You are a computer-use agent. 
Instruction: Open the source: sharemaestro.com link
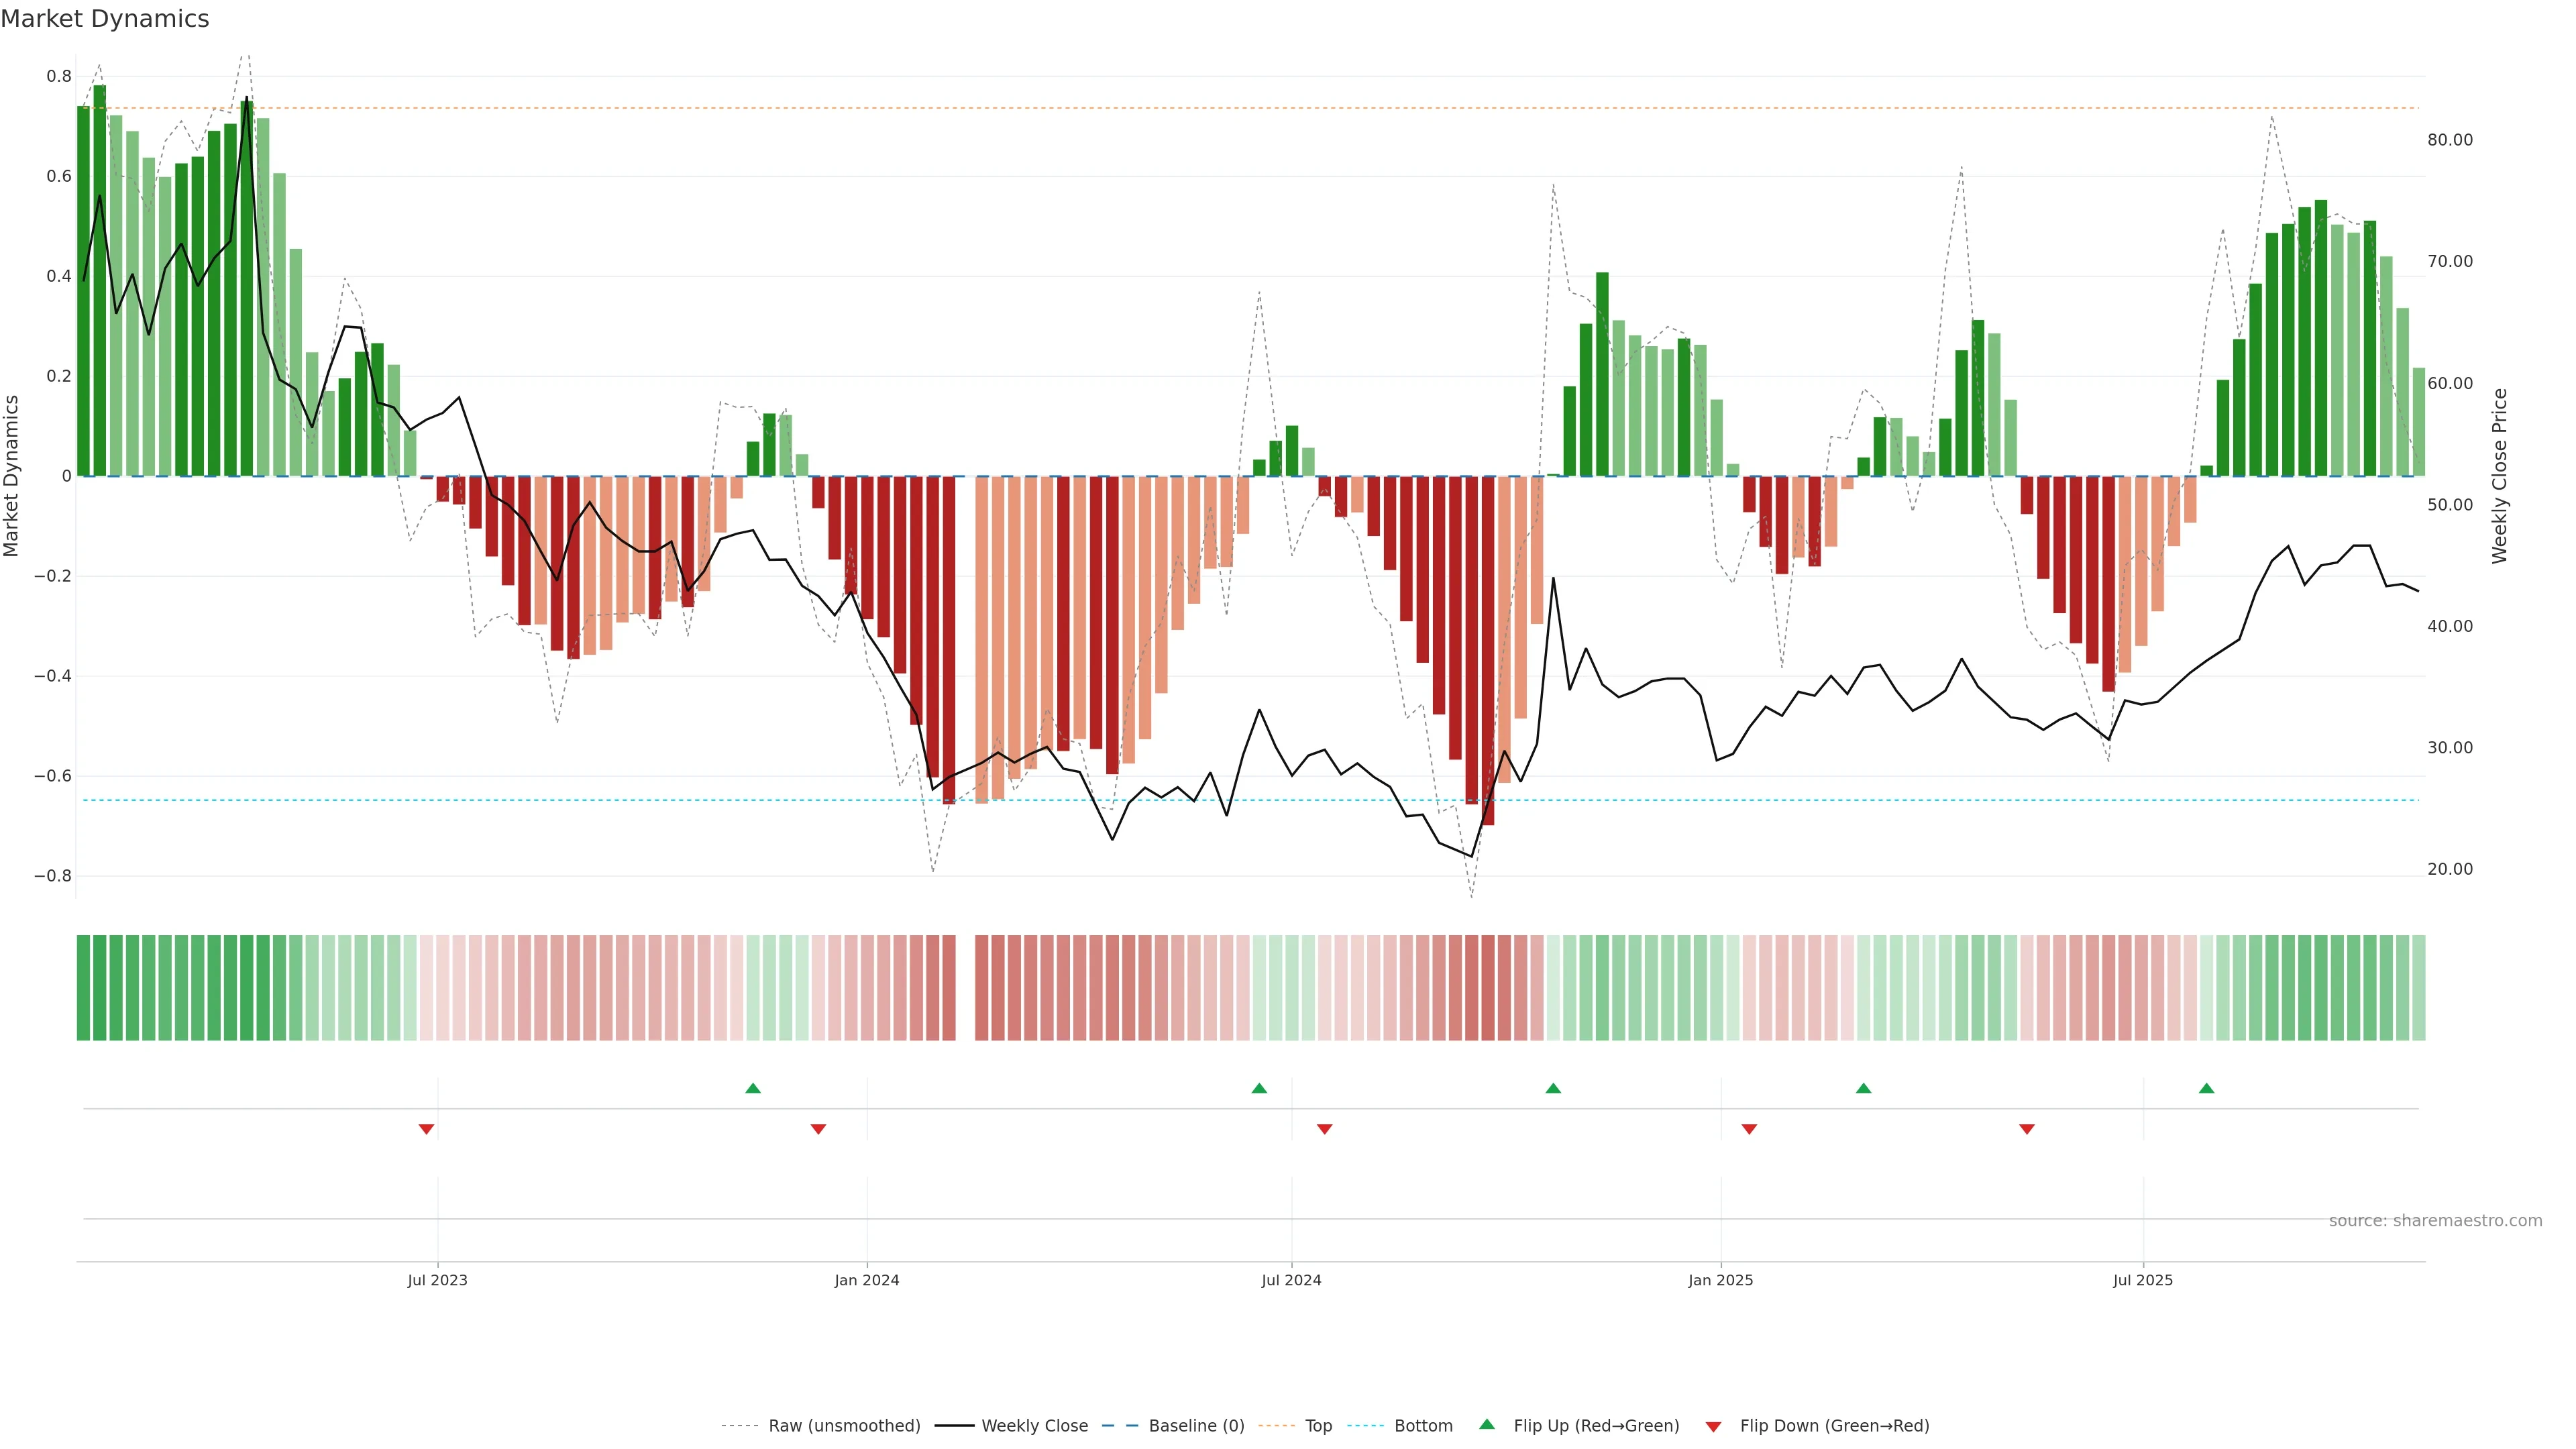point(2435,1221)
